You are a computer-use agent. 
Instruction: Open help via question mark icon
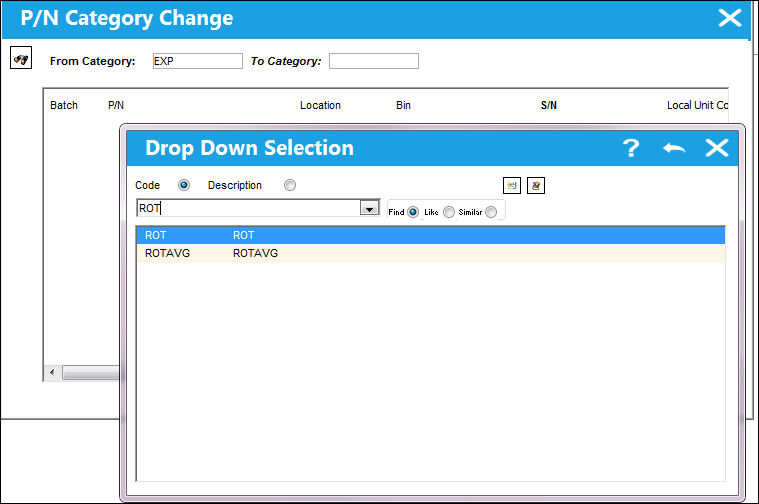(631, 148)
